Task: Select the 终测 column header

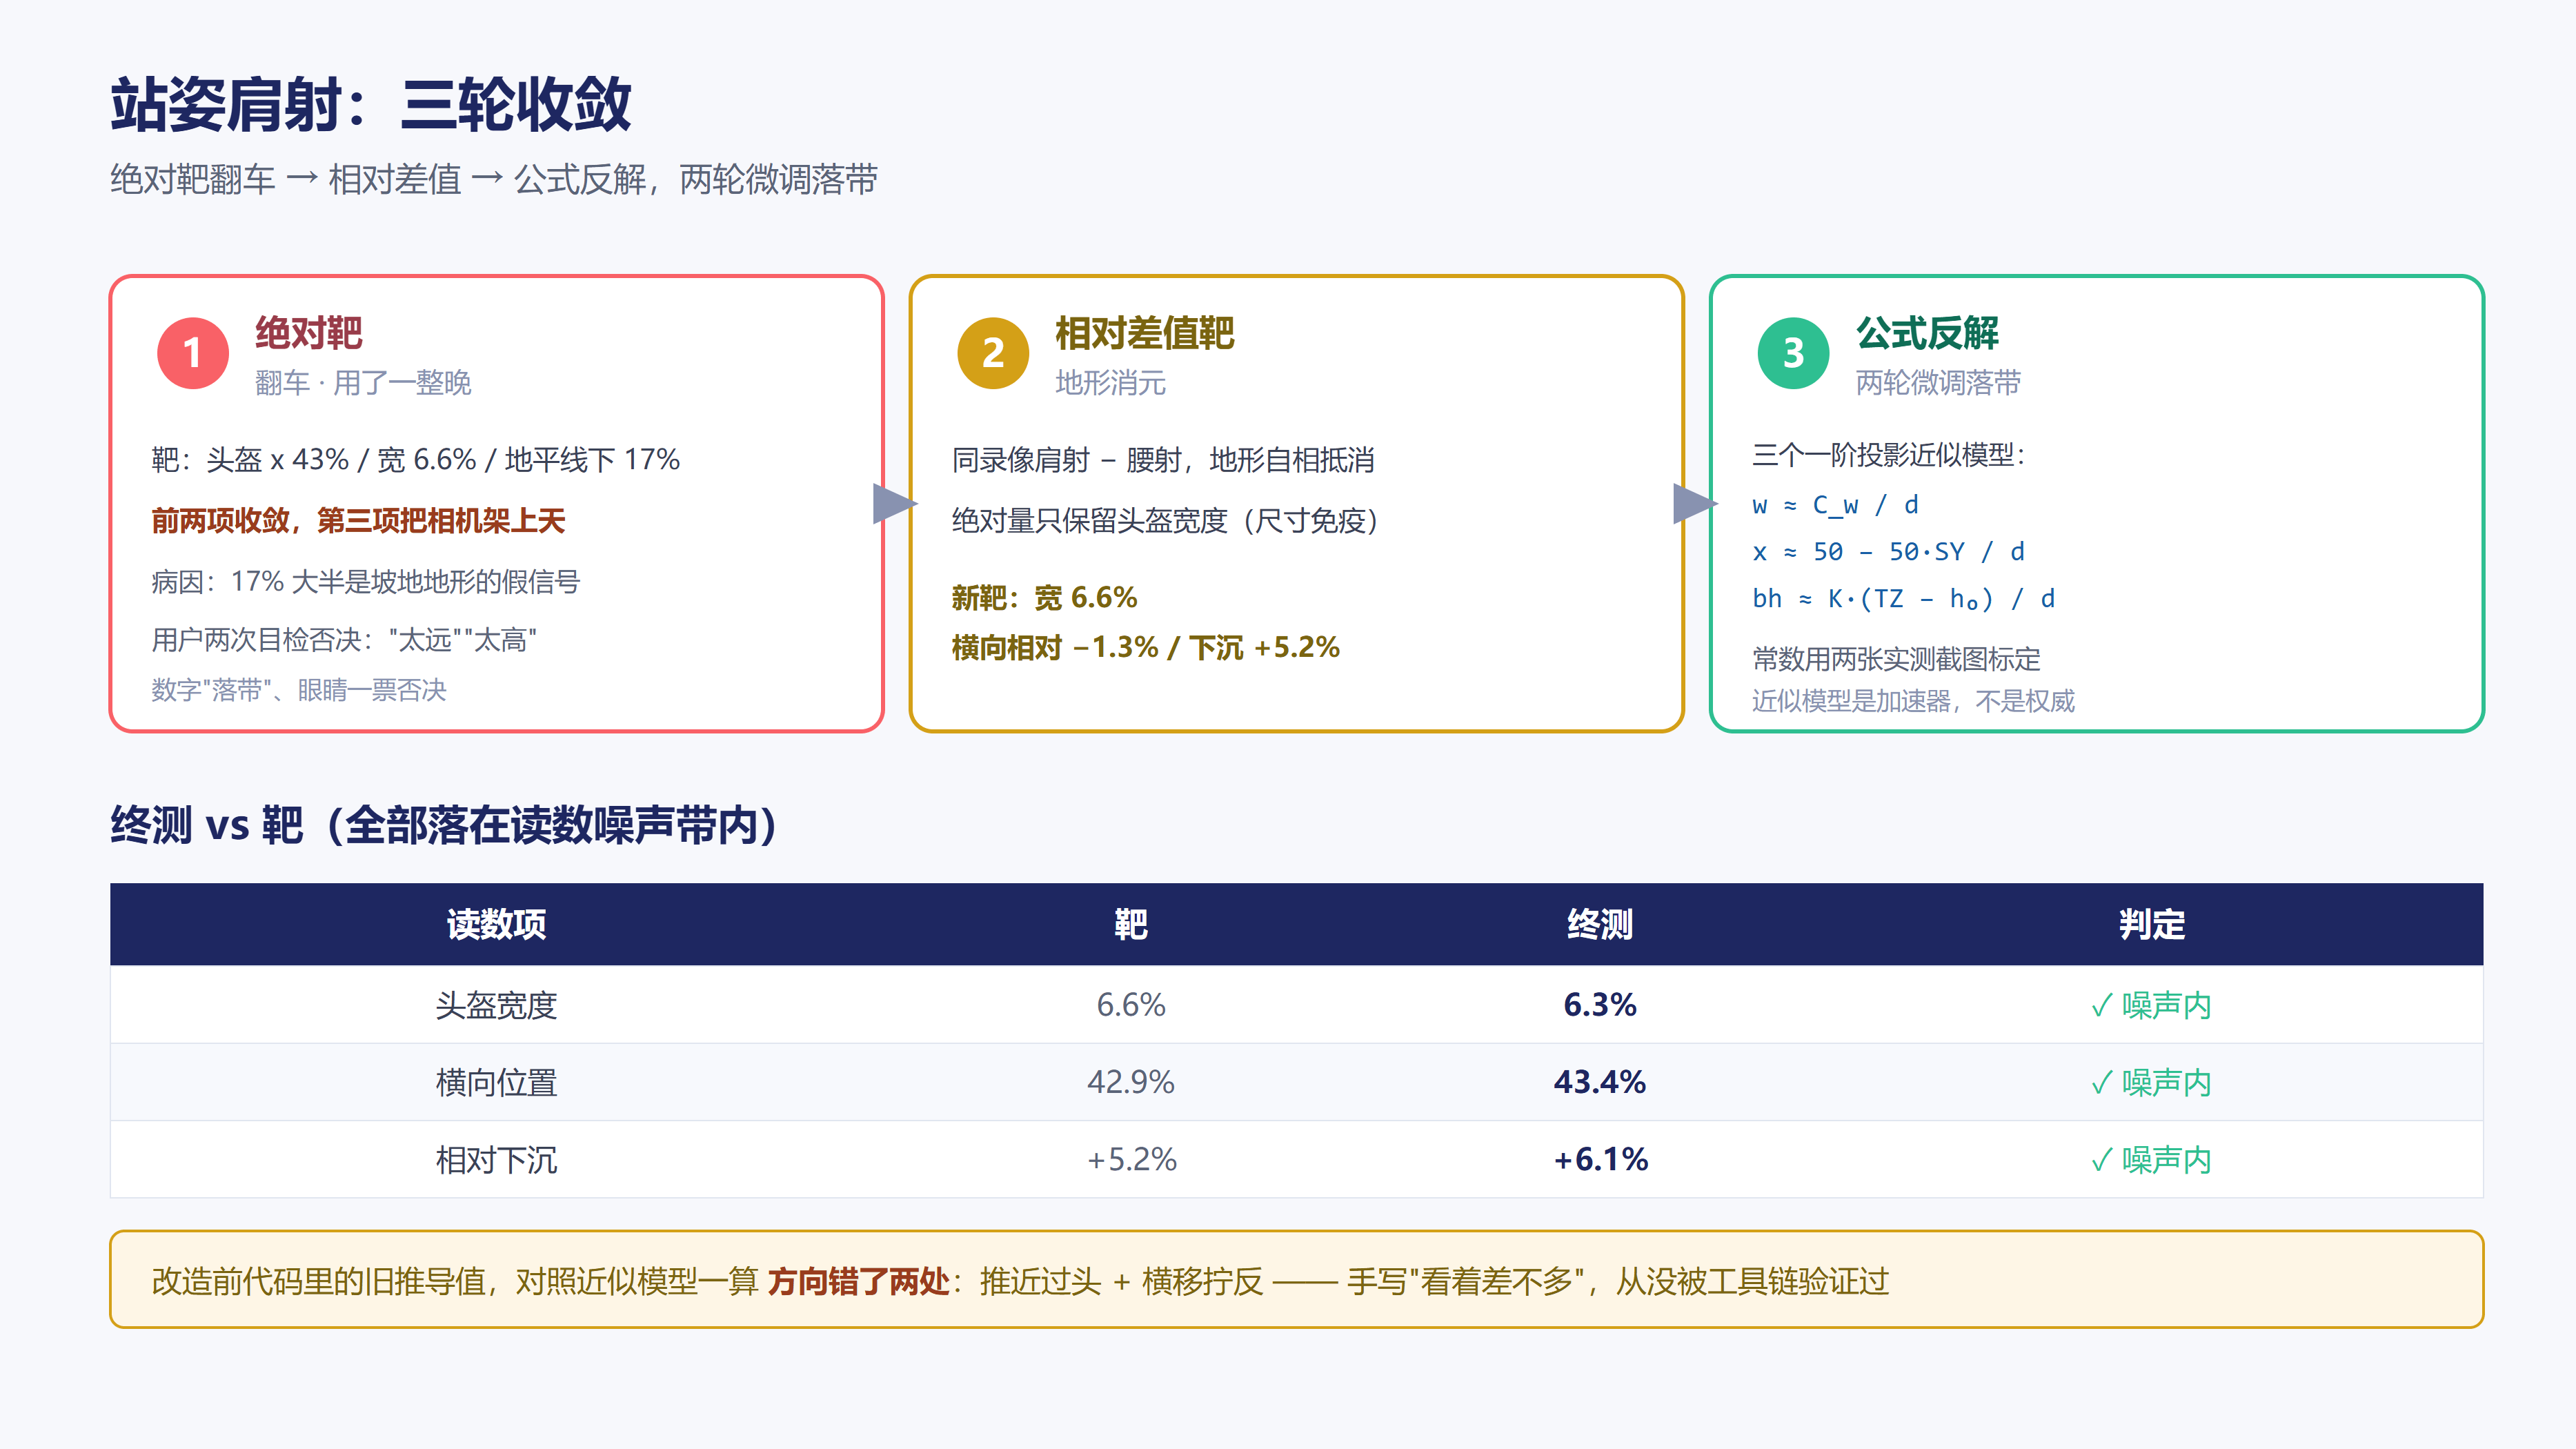Action: (x=1600, y=924)
